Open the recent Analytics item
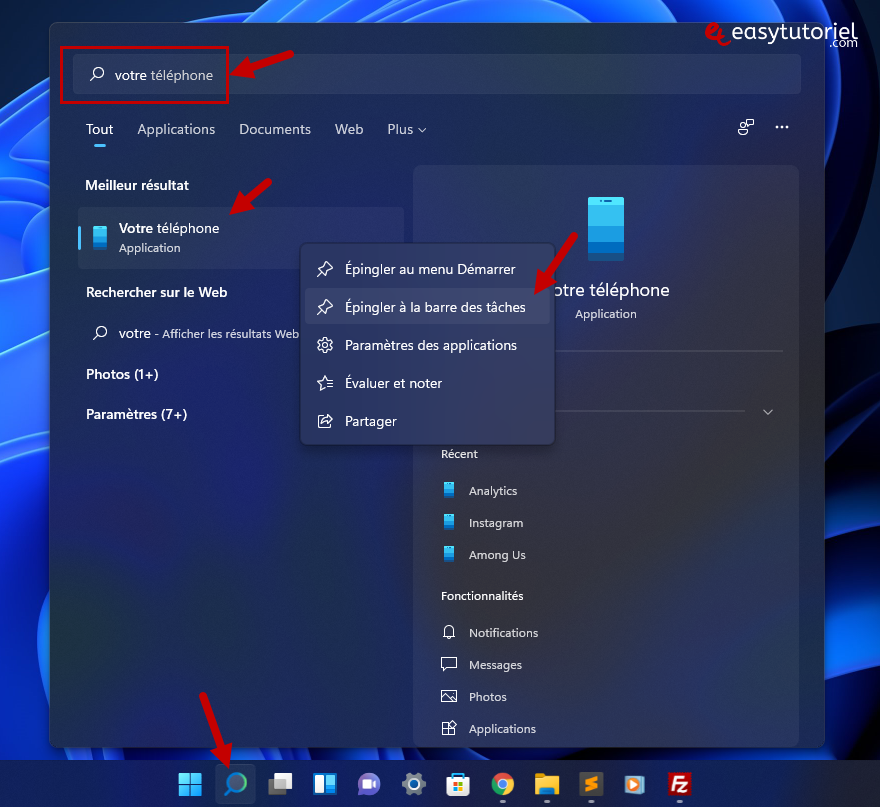Image resolution: width=880 pixels, height=807 pixels. (493, 490)
